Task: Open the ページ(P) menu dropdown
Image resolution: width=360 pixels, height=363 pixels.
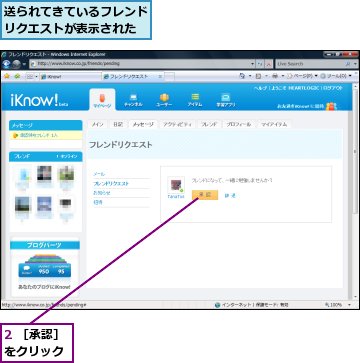Action: point(301,76)
